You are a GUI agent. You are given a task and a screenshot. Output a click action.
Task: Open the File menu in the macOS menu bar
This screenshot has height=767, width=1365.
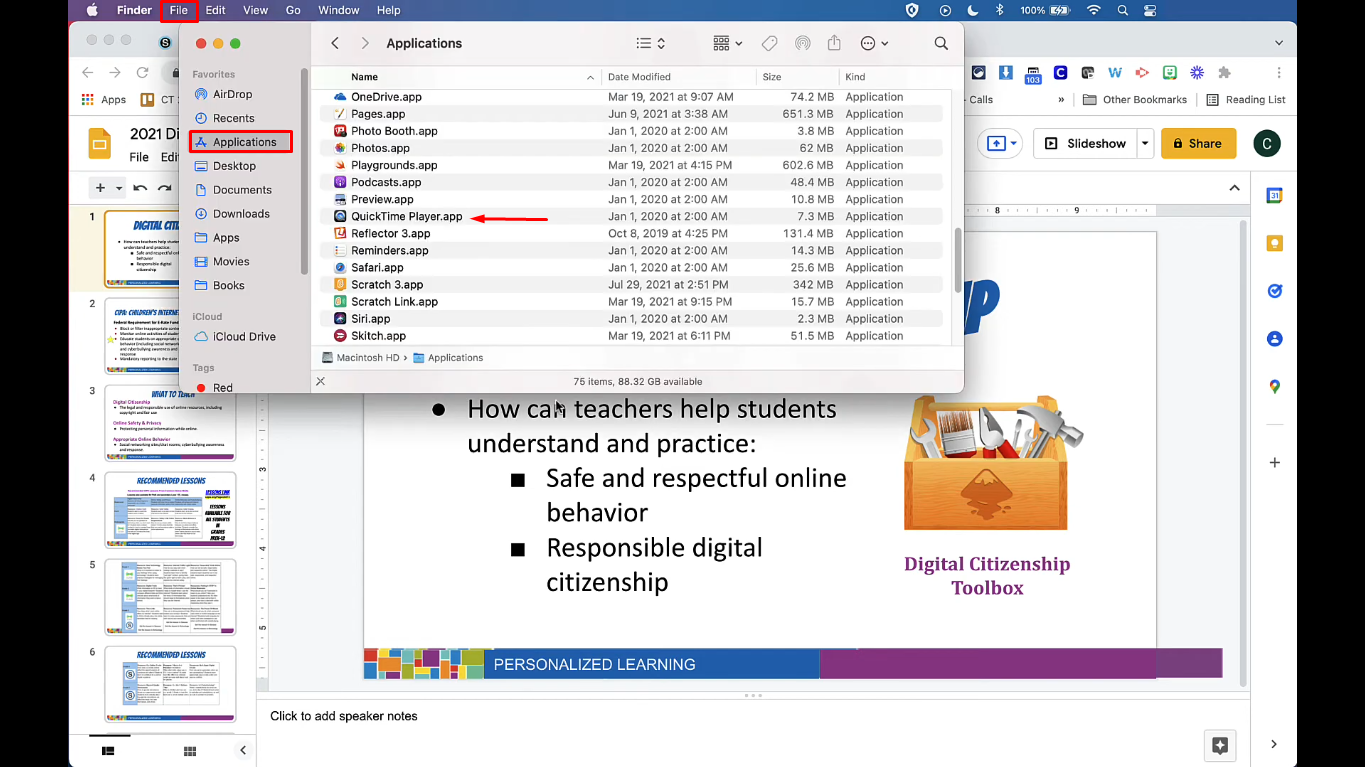click(178, 10)
